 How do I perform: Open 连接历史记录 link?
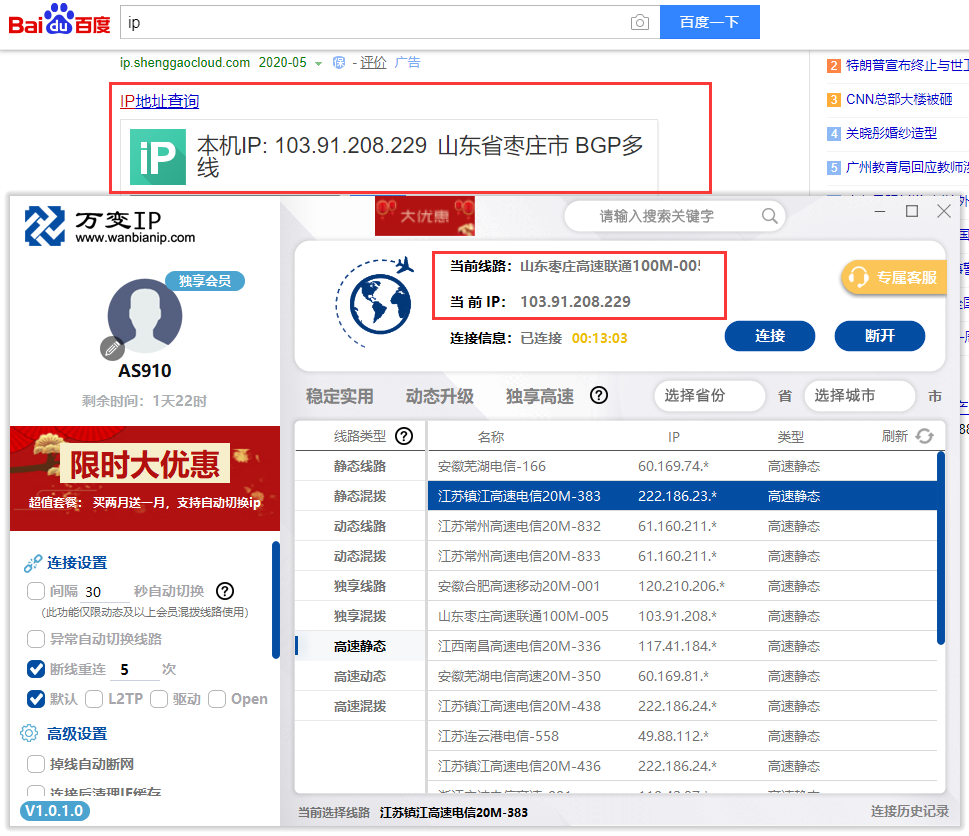[910, 811]
